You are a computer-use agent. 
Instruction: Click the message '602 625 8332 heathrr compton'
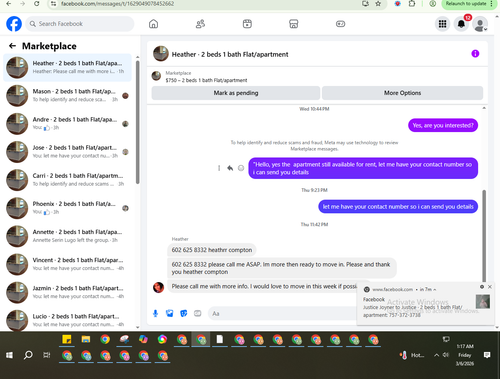tap(212, 250)
